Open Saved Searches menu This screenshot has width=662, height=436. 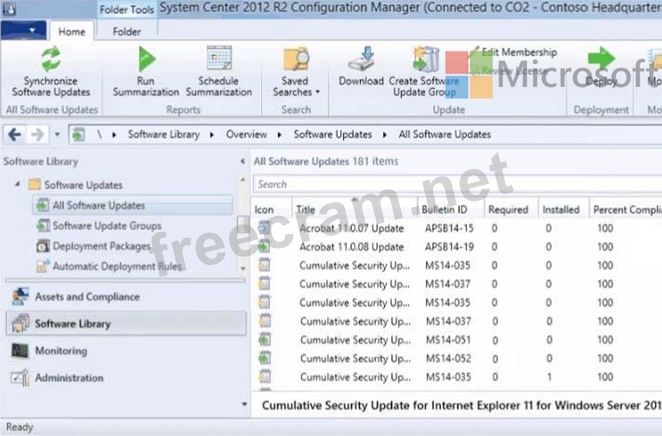[x=295, y=72]
